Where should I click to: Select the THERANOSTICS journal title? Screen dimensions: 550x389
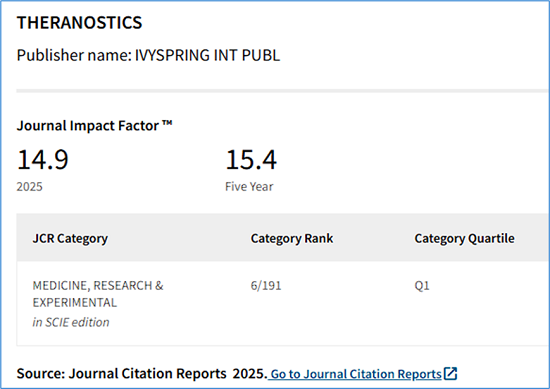80,23
